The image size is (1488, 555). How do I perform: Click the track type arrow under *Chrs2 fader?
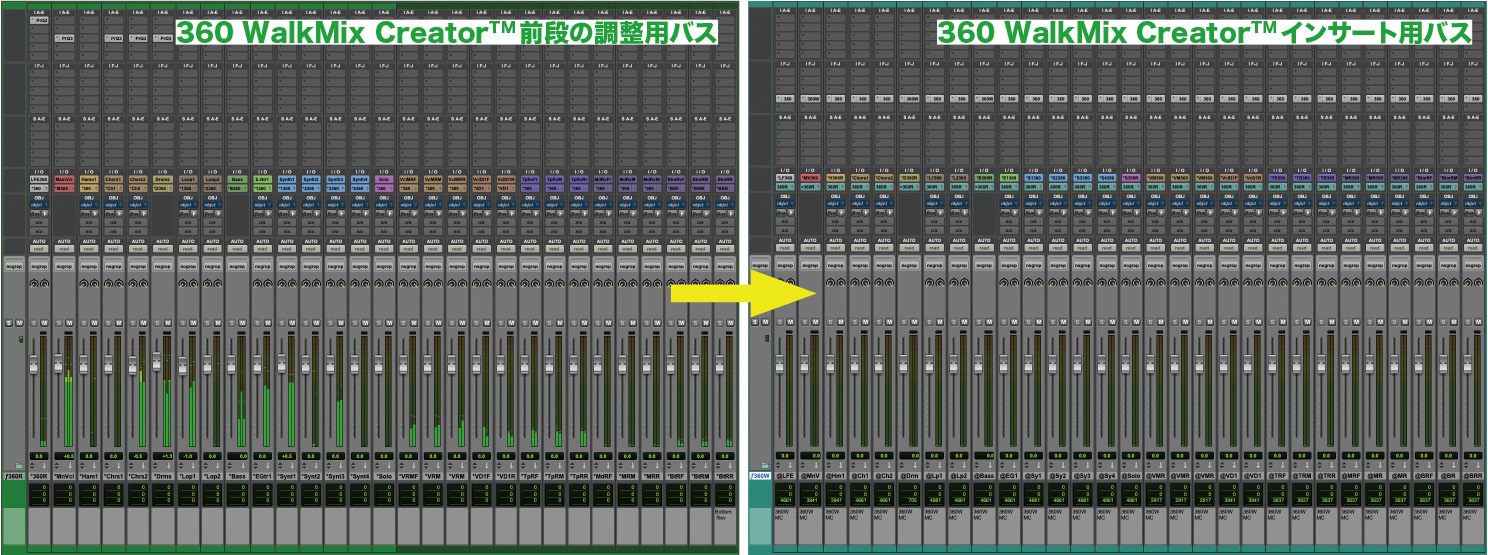(x=144, y=465)
